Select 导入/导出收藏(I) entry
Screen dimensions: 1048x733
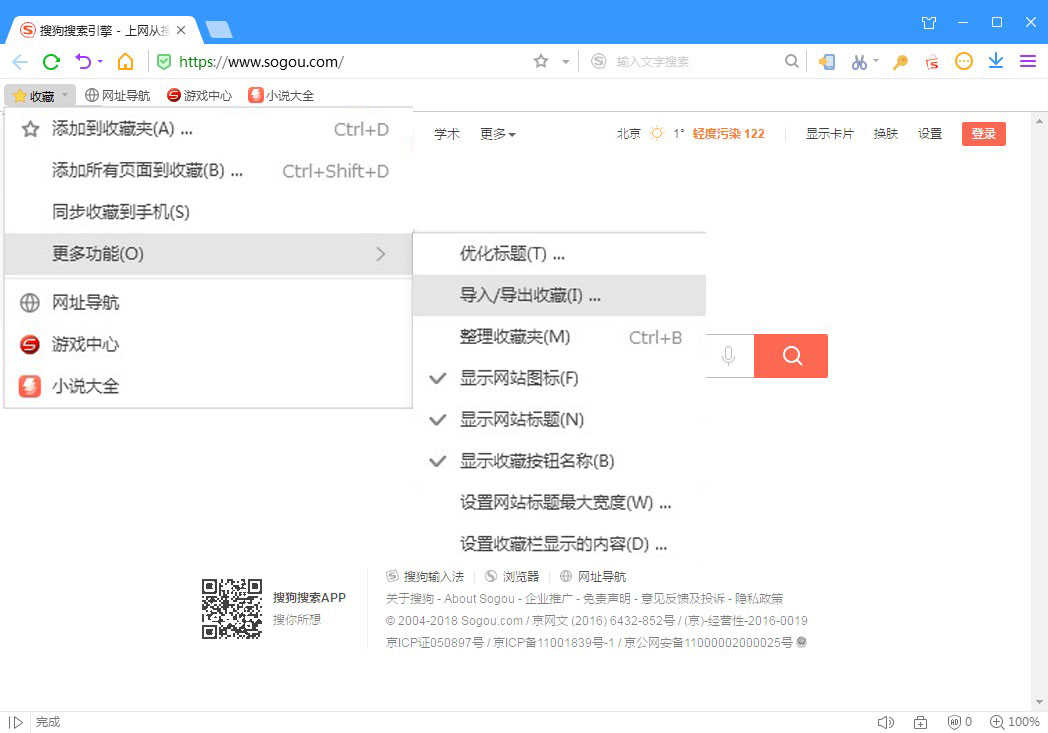tap(559, 295)
